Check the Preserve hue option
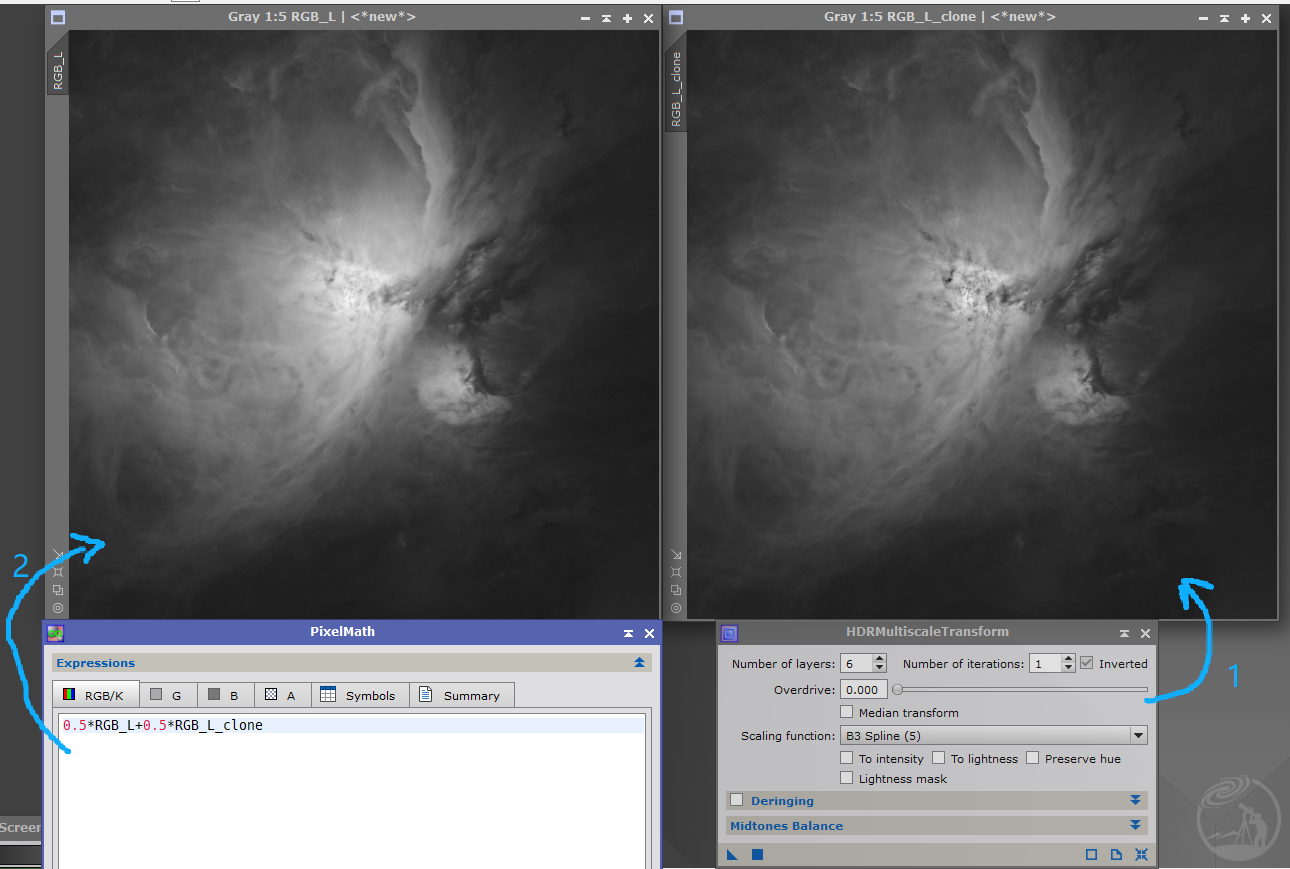The image size is (1290, 869). pos(1033,758)
